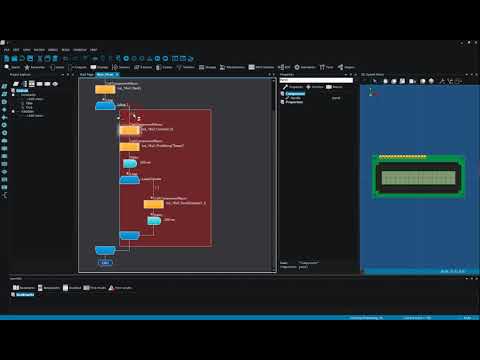Select the second yellow block inside red loop

129,147
